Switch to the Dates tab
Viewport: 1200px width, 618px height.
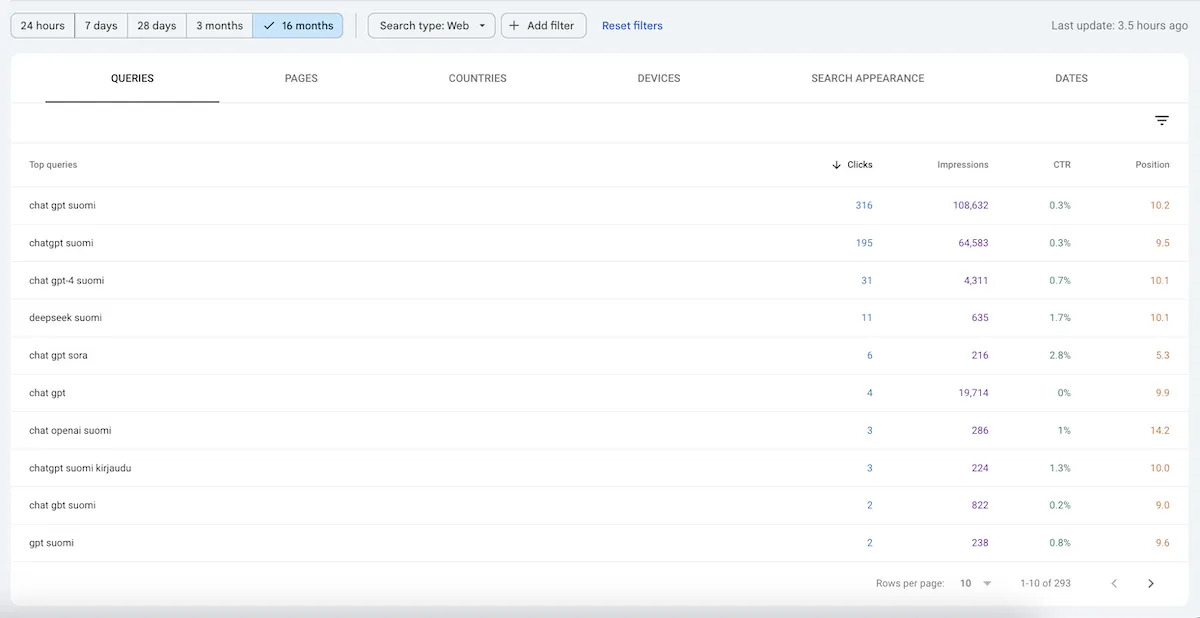tap(1071, 78)
